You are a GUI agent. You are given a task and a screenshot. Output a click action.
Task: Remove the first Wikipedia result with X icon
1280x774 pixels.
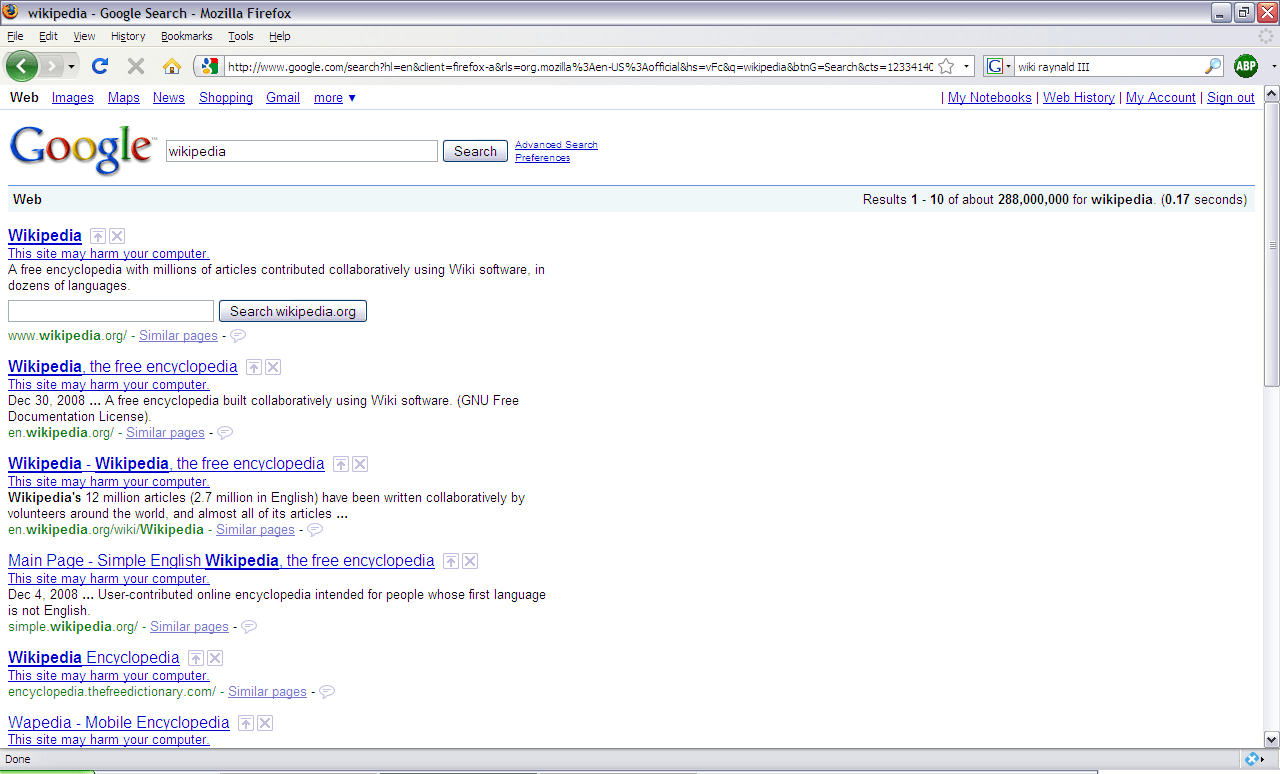[117, 236]
